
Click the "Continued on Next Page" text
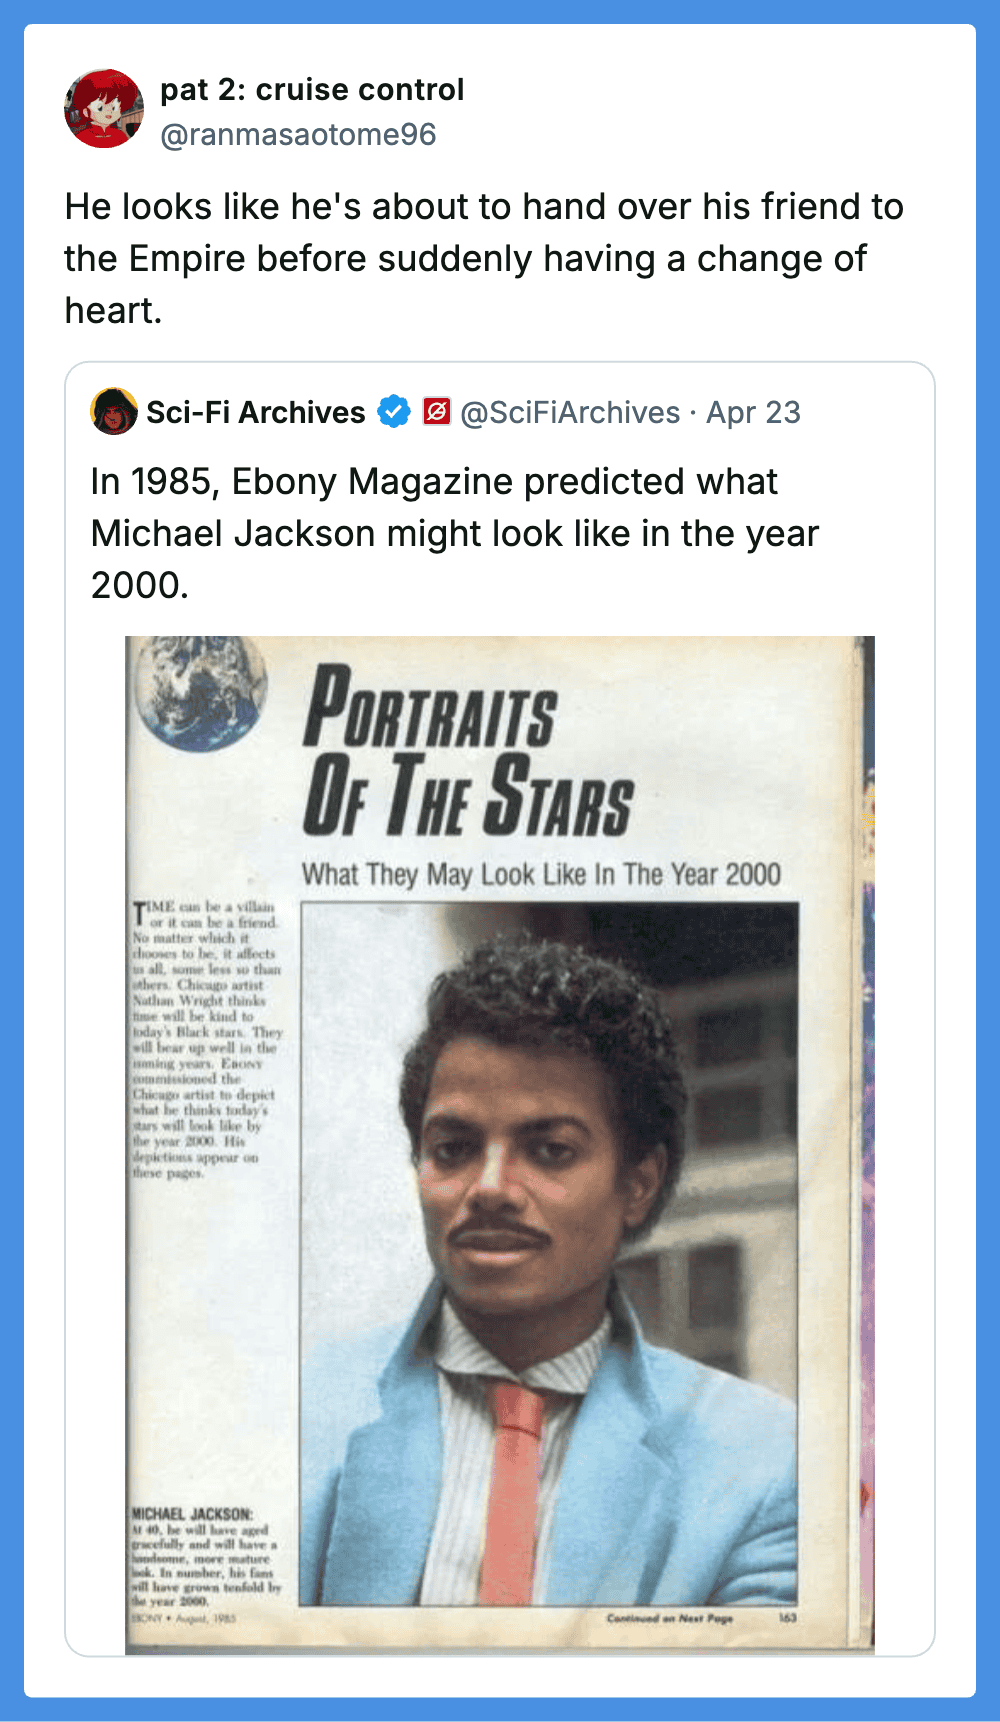click(669, 1618)
